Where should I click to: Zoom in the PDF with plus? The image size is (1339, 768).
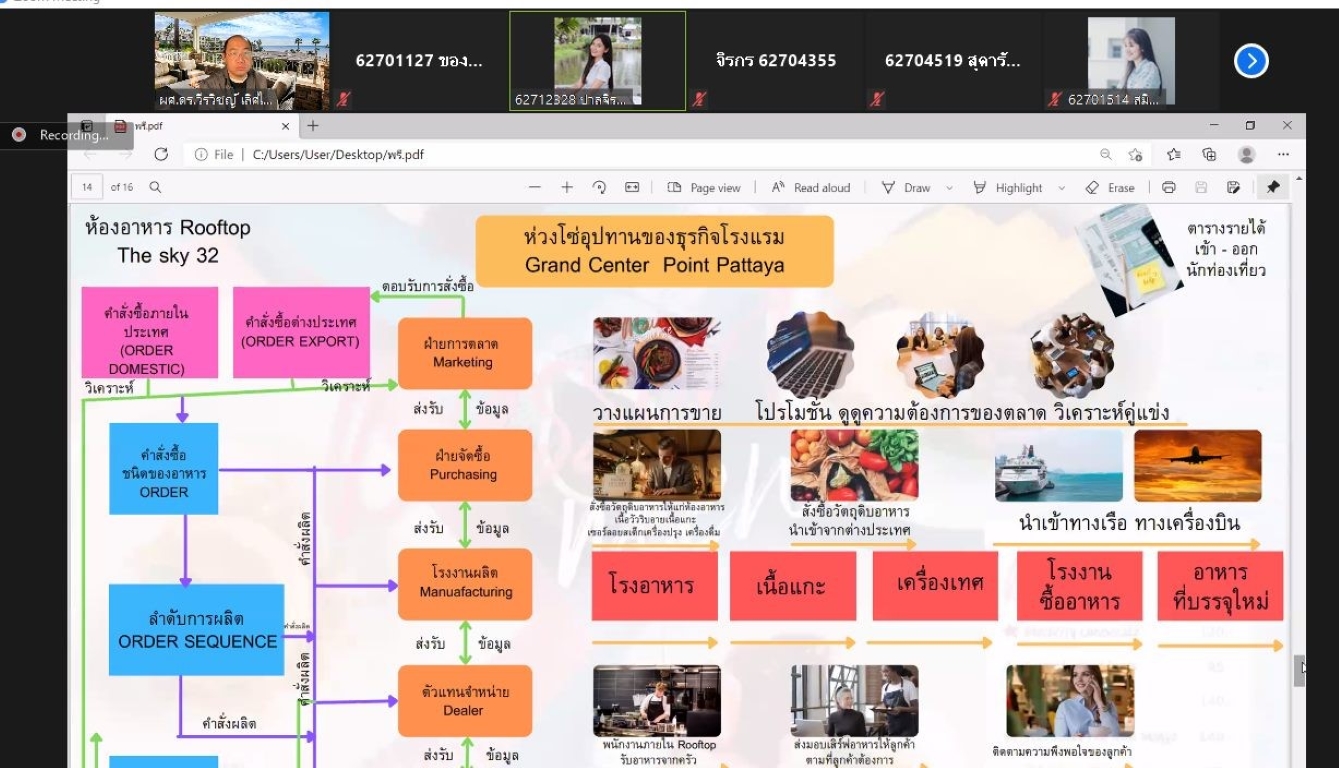pyautogui.click(x=567, y=187)
